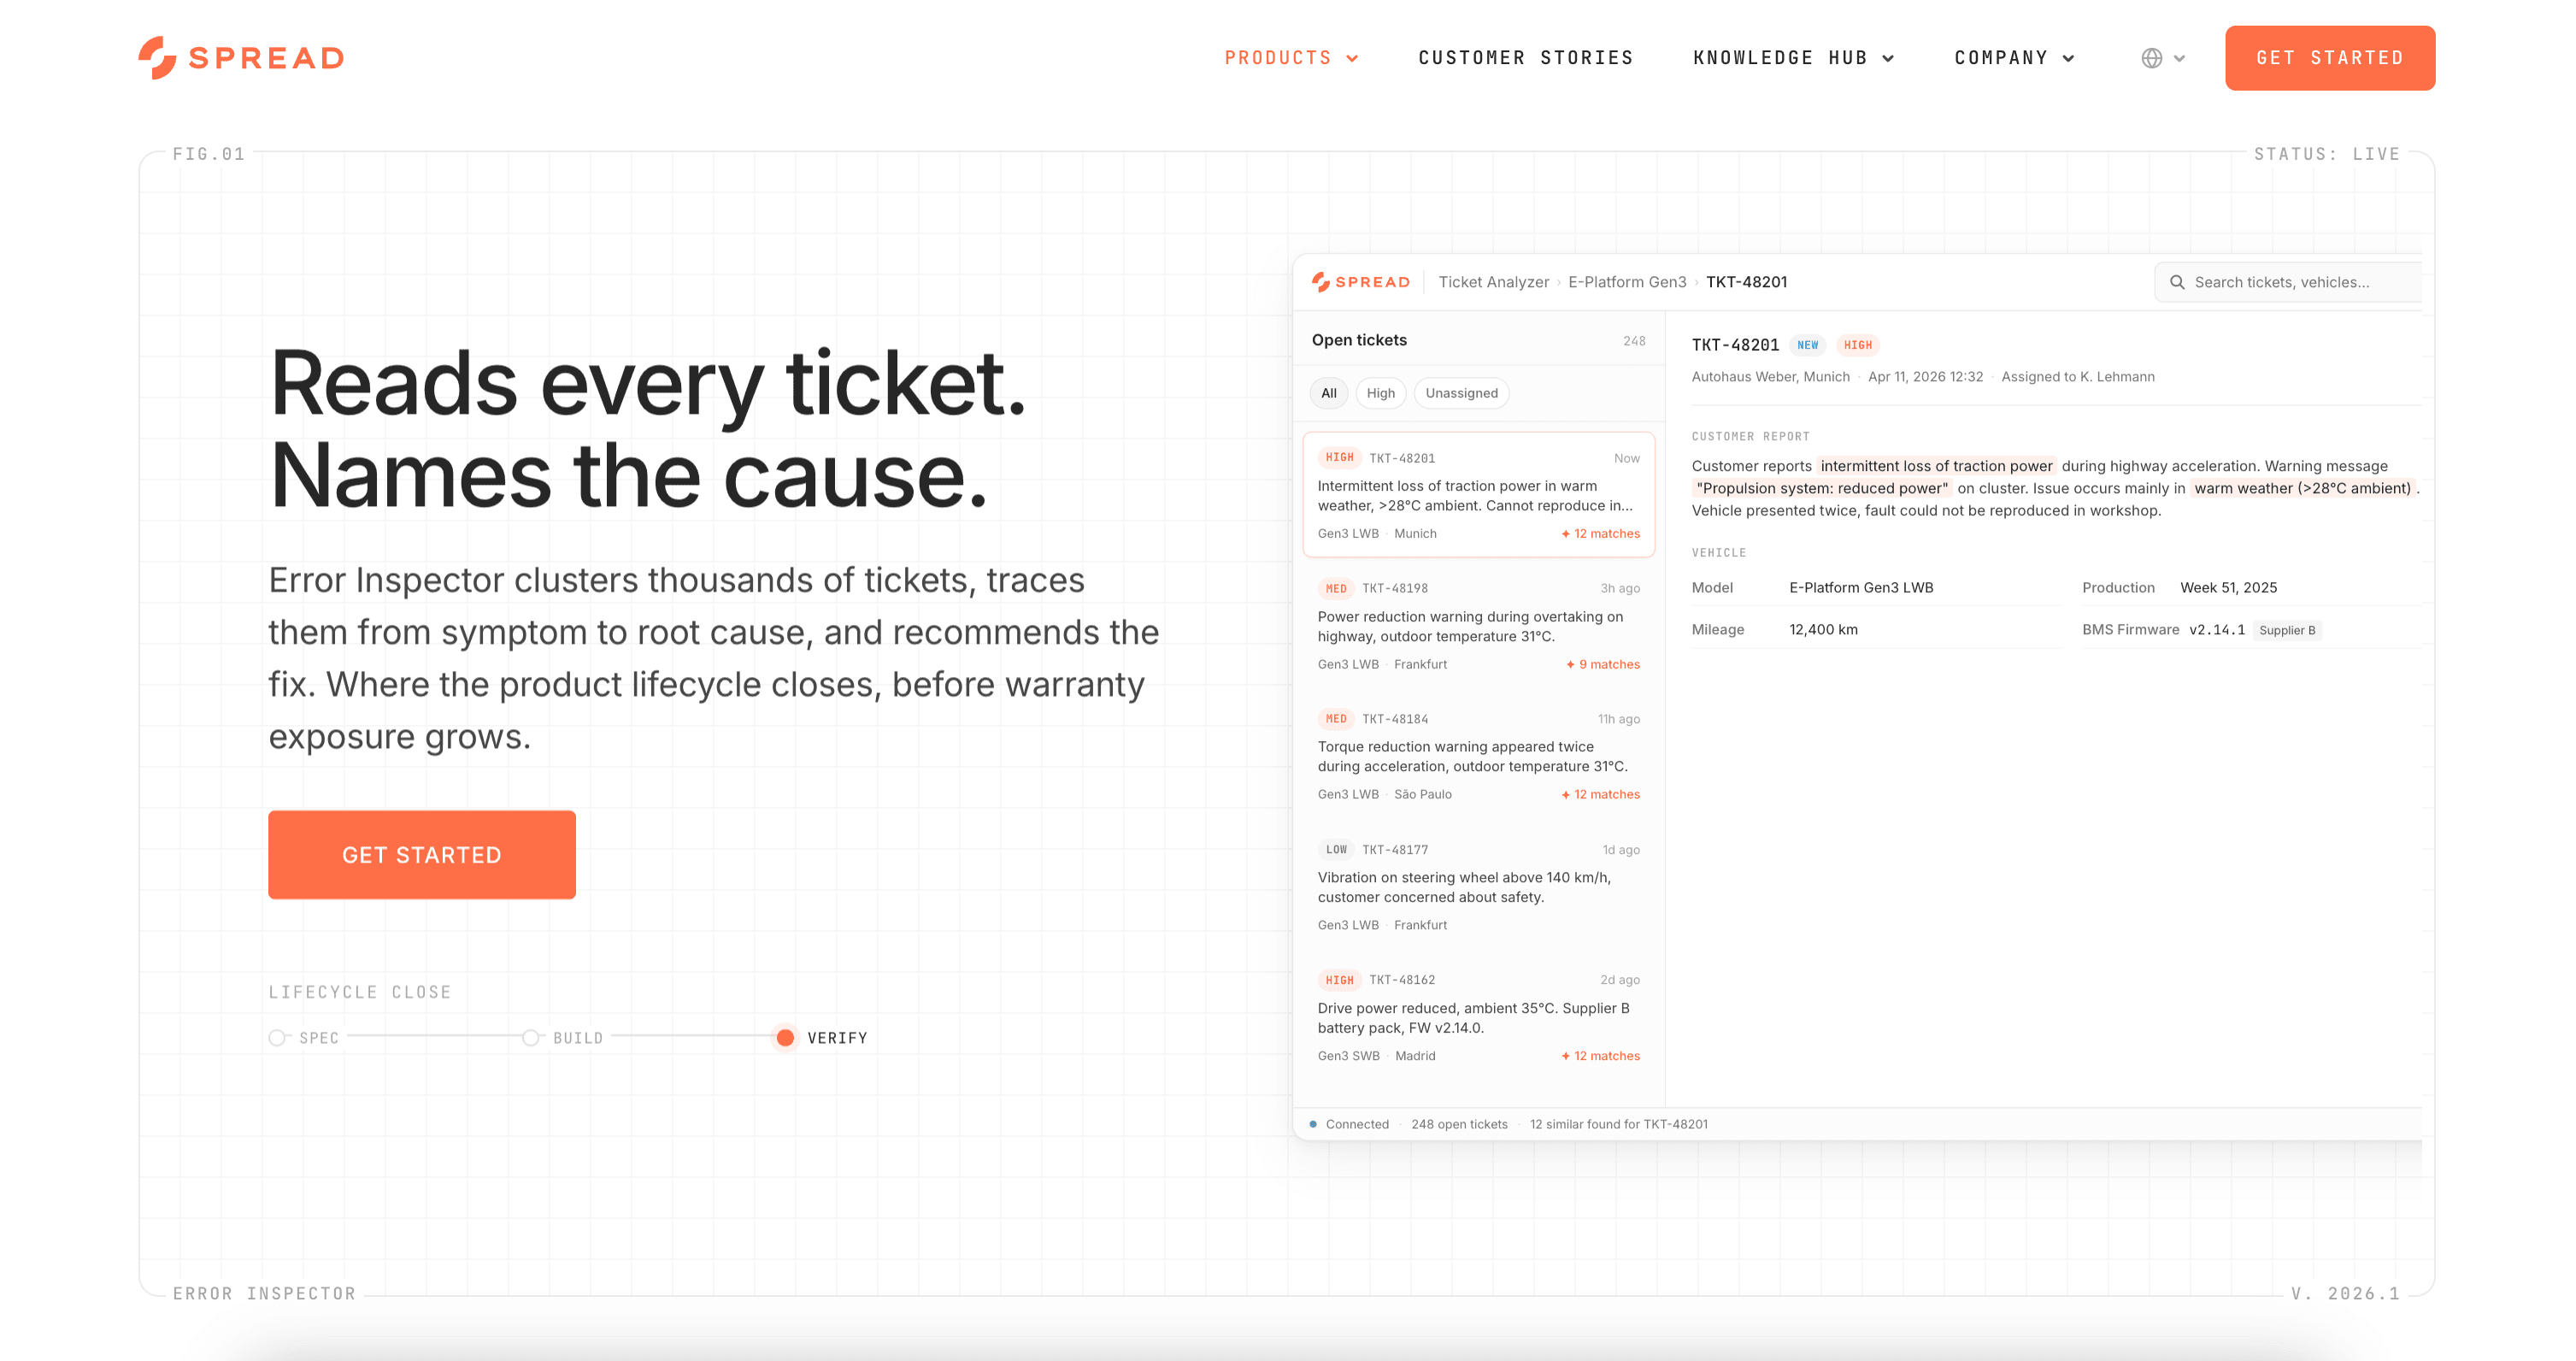Open ticket TKT-48198 power reduction warning

1478,626
